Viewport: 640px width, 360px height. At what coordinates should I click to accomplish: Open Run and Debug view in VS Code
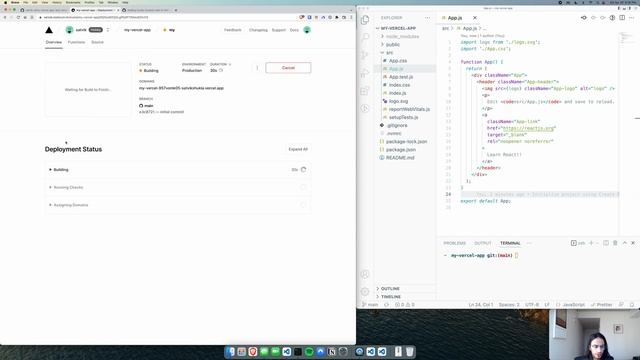[365, 73]
